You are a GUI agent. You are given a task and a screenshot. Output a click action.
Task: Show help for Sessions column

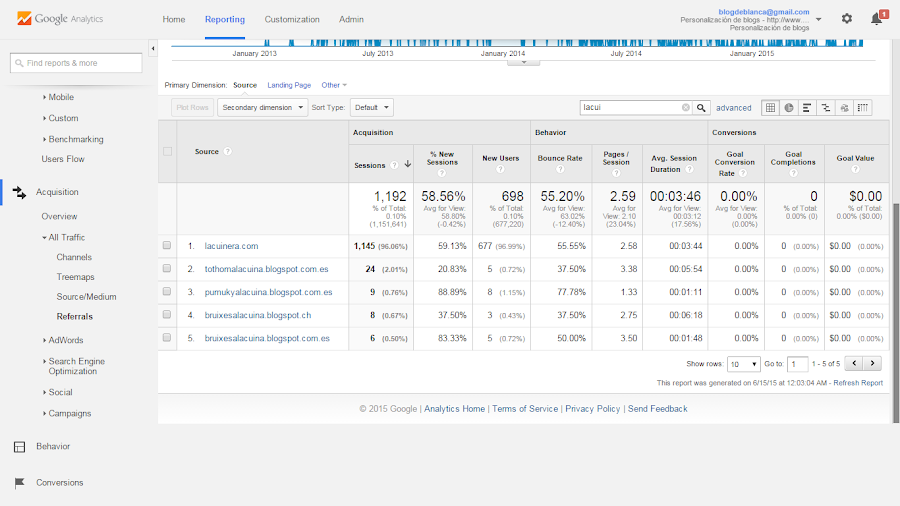394,165
